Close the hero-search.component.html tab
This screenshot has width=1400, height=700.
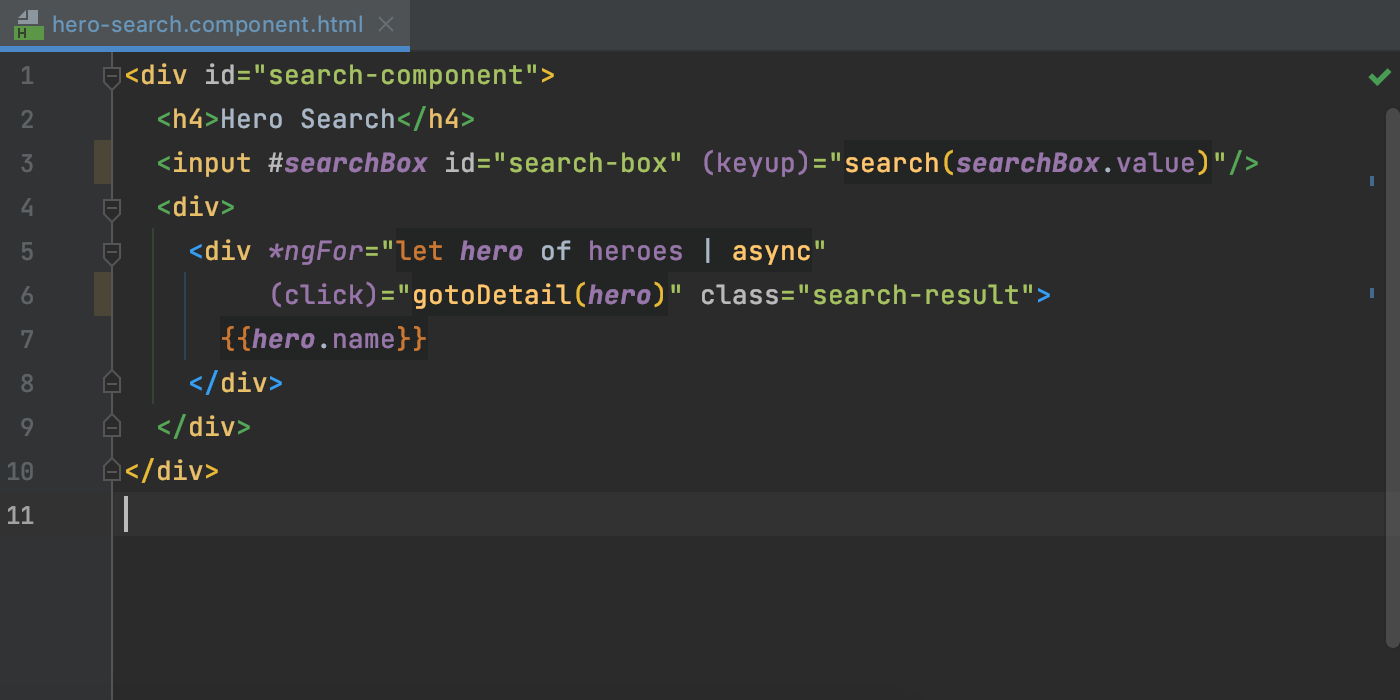(x=387, y=25)
